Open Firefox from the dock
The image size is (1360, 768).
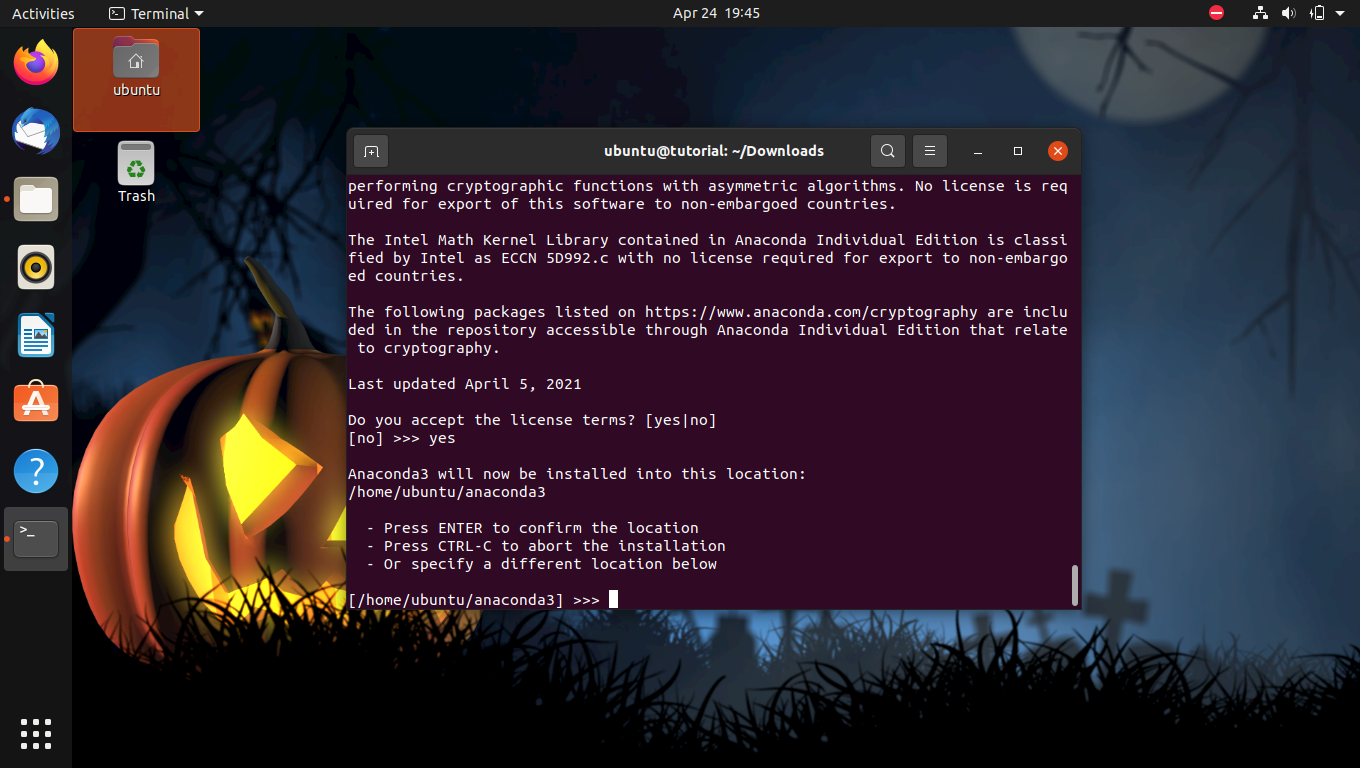pyautogui.click(x=36, y=63)
